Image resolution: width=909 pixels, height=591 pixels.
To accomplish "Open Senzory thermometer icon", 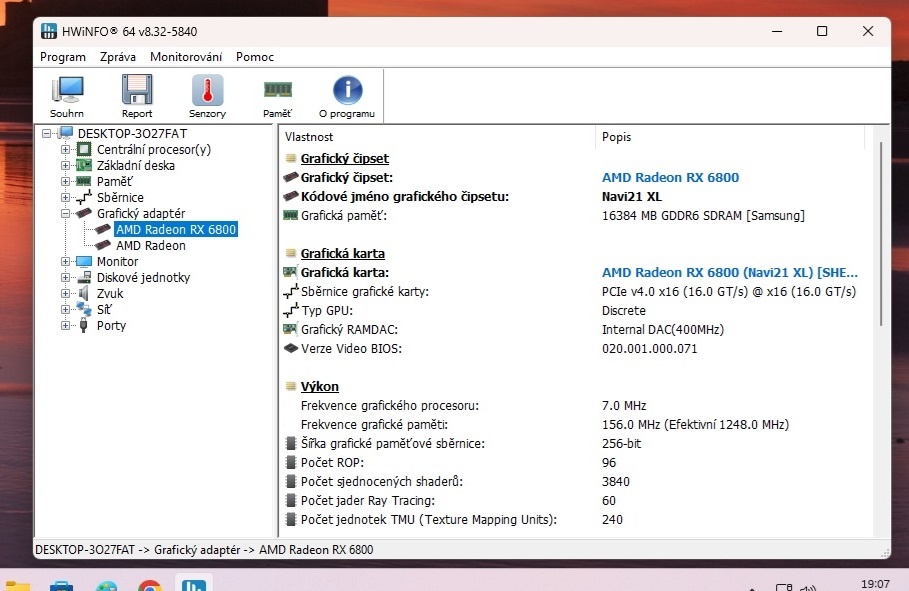I will (207, 96).
